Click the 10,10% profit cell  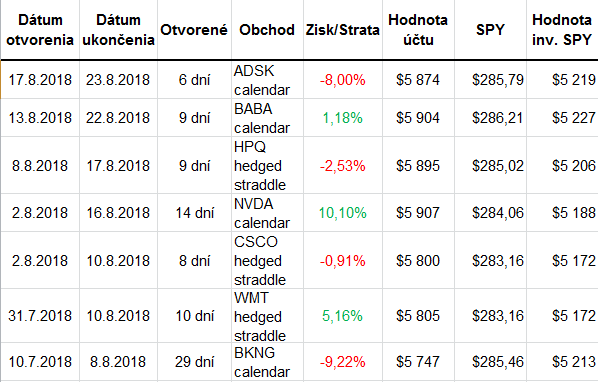pyautogui.click(x=342, y=213)
